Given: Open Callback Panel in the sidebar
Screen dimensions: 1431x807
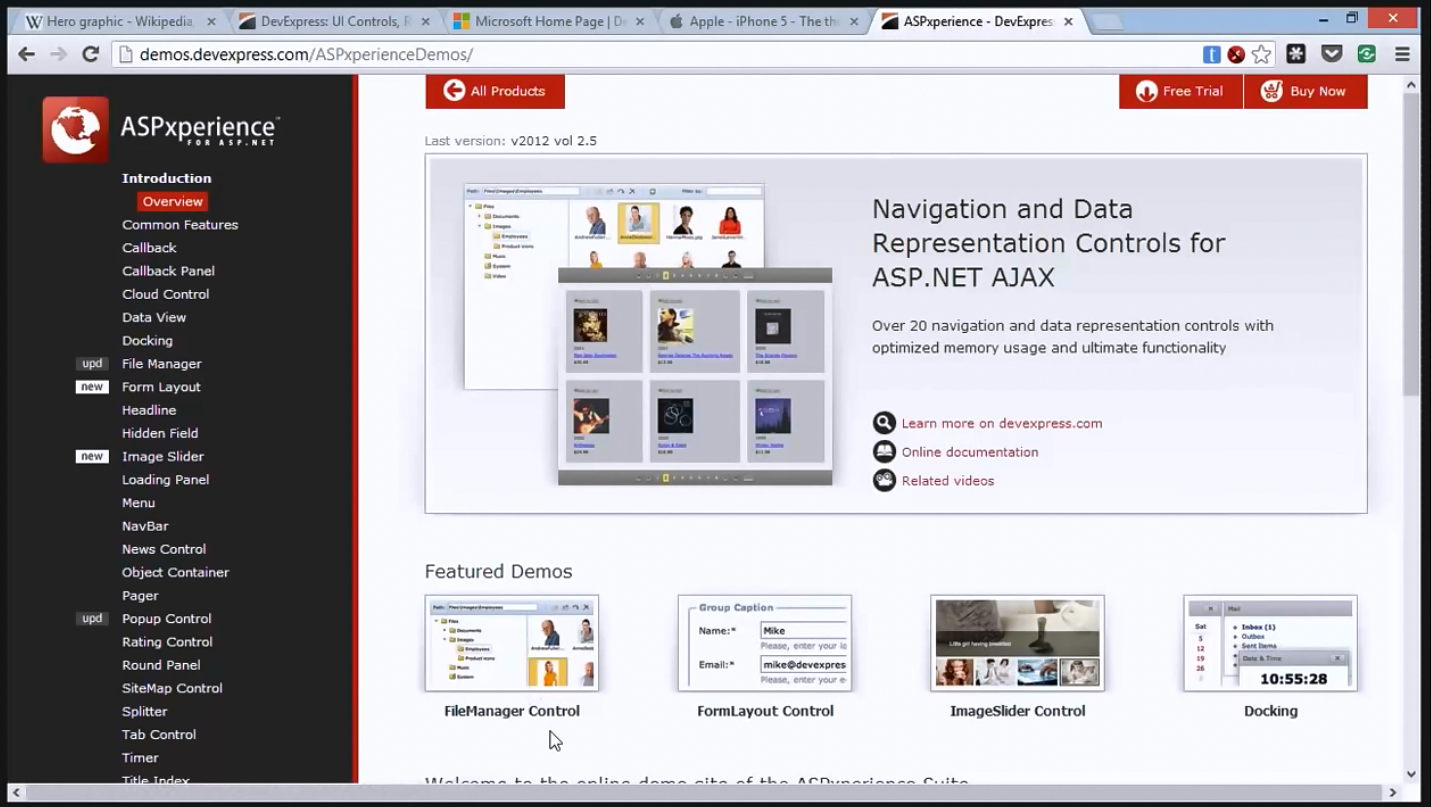Looking at the screenshot, I should [x=168, y=271].
